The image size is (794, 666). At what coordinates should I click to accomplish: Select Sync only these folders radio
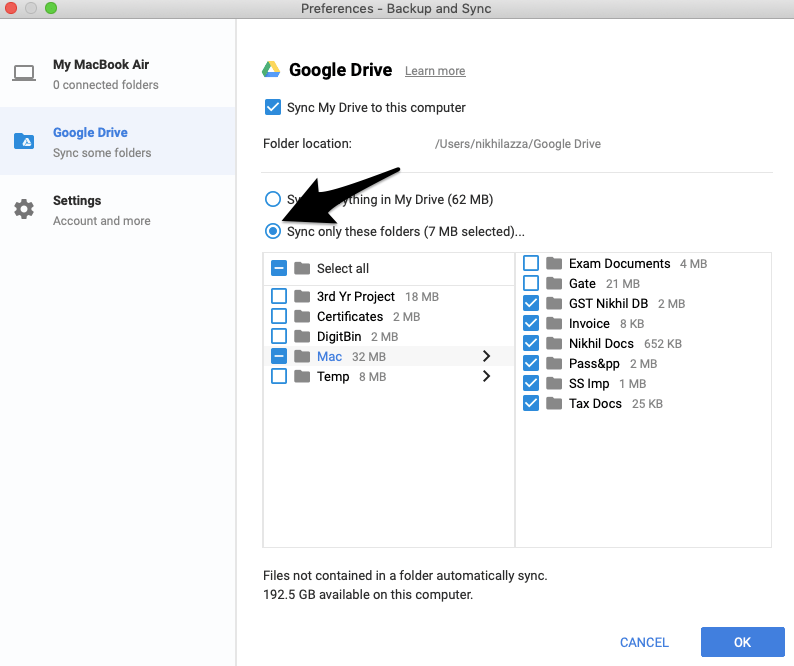click(x=273, y=231)
